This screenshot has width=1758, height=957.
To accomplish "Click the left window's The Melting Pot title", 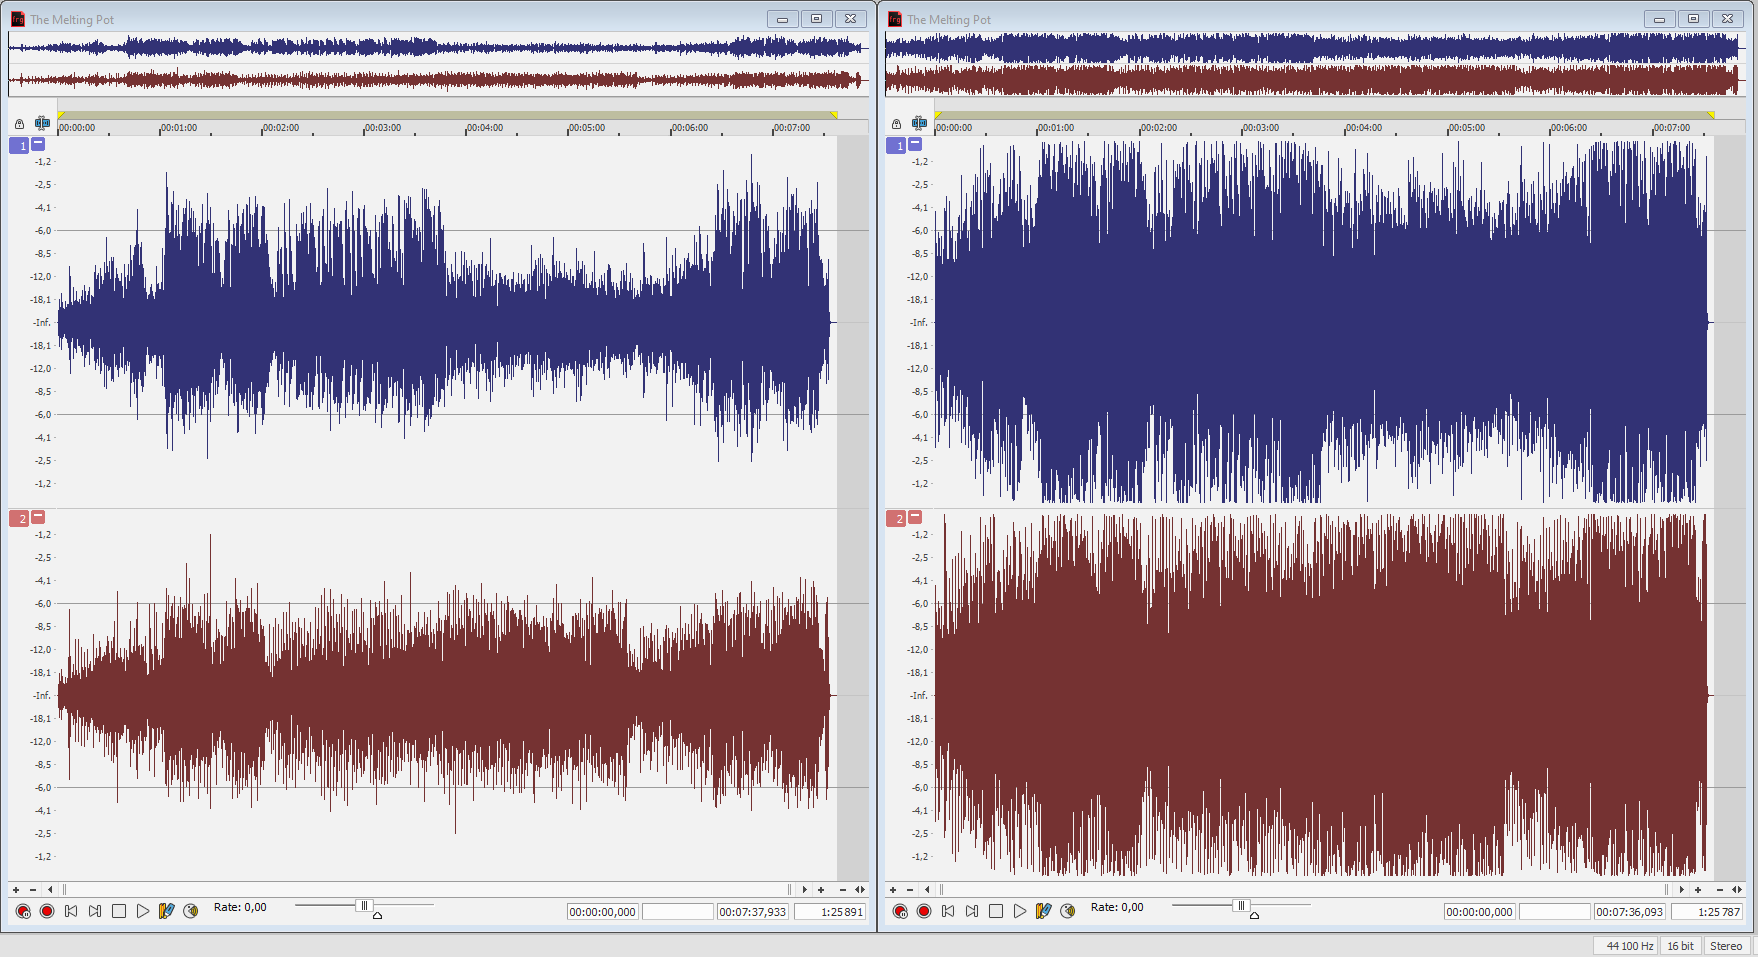I will [72, 19].
